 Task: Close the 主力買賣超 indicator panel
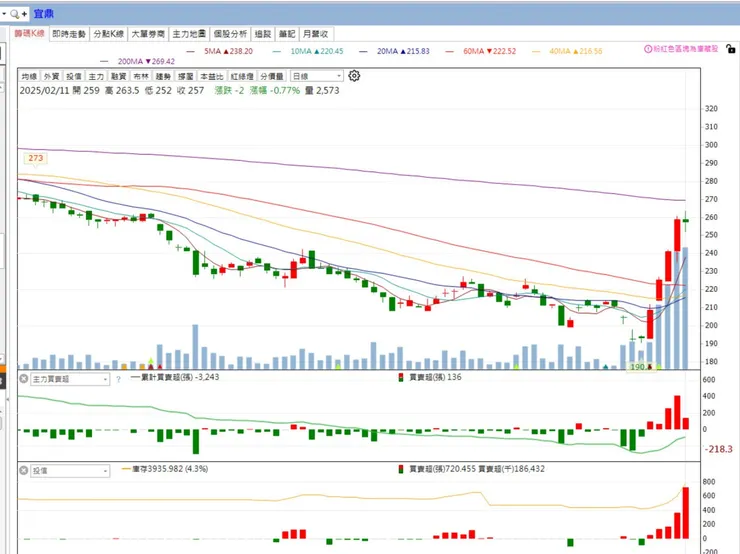click(x=24, y=378)
